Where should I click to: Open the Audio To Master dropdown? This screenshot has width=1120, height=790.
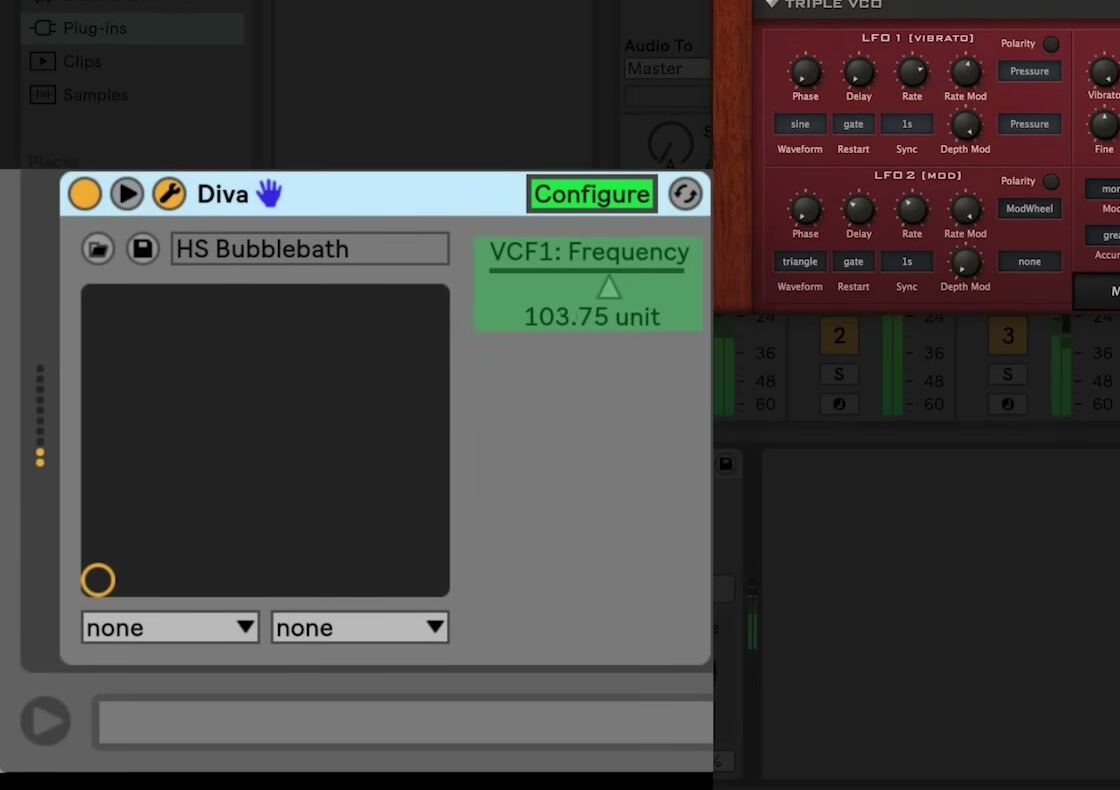click(x=668, y=69)
